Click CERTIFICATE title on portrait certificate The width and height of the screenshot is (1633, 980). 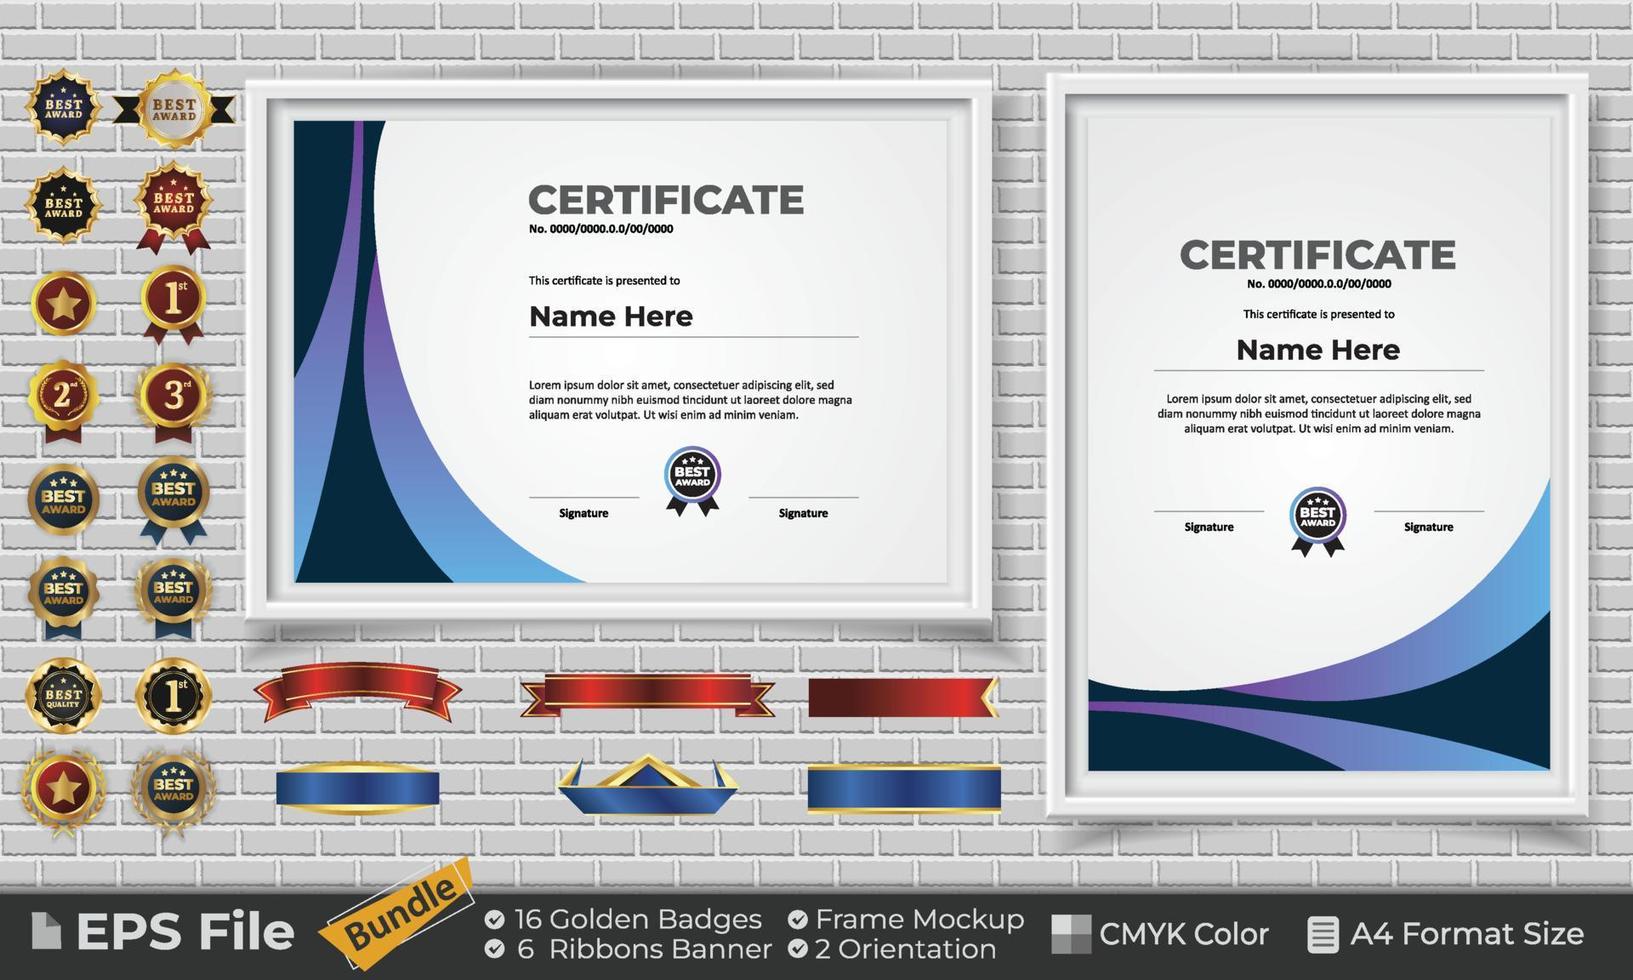point(1318,255)
